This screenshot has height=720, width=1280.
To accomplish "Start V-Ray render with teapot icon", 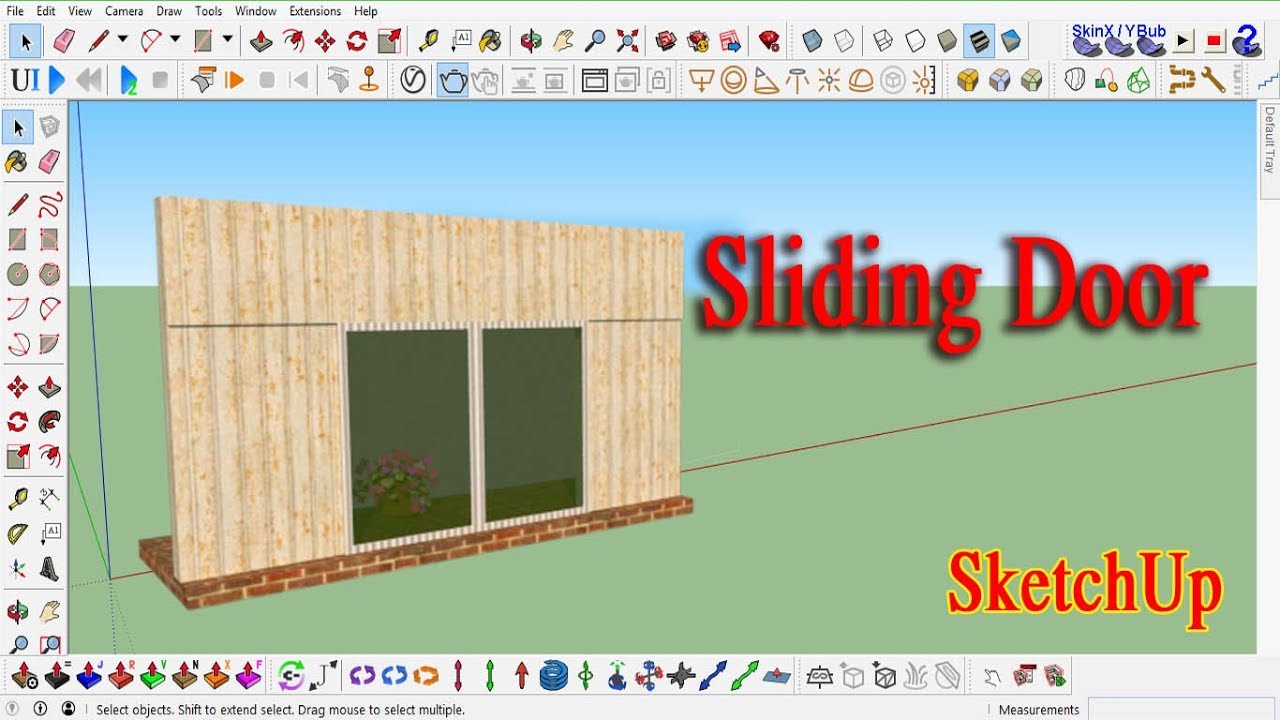I will click(x=453, y=79).
